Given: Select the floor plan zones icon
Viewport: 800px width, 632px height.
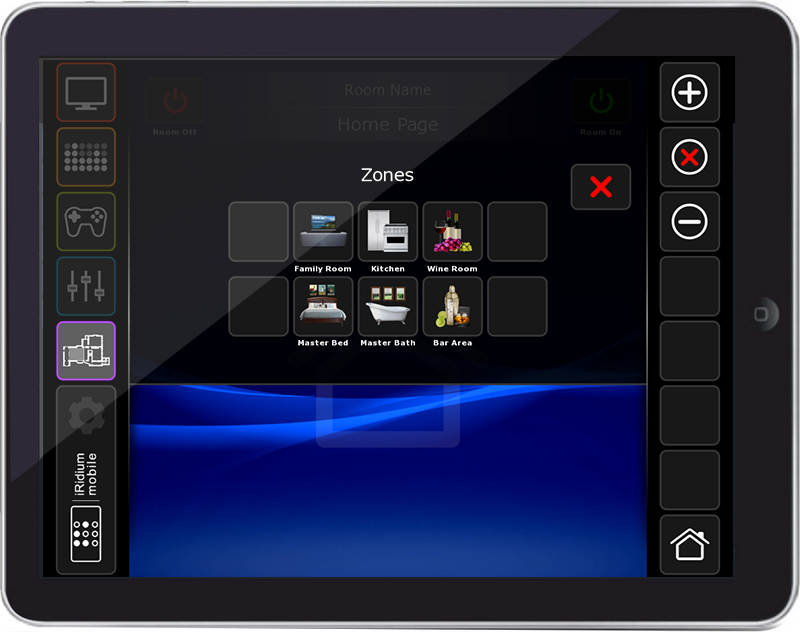Looking at the screenshot, I should (x=86, y=351).
